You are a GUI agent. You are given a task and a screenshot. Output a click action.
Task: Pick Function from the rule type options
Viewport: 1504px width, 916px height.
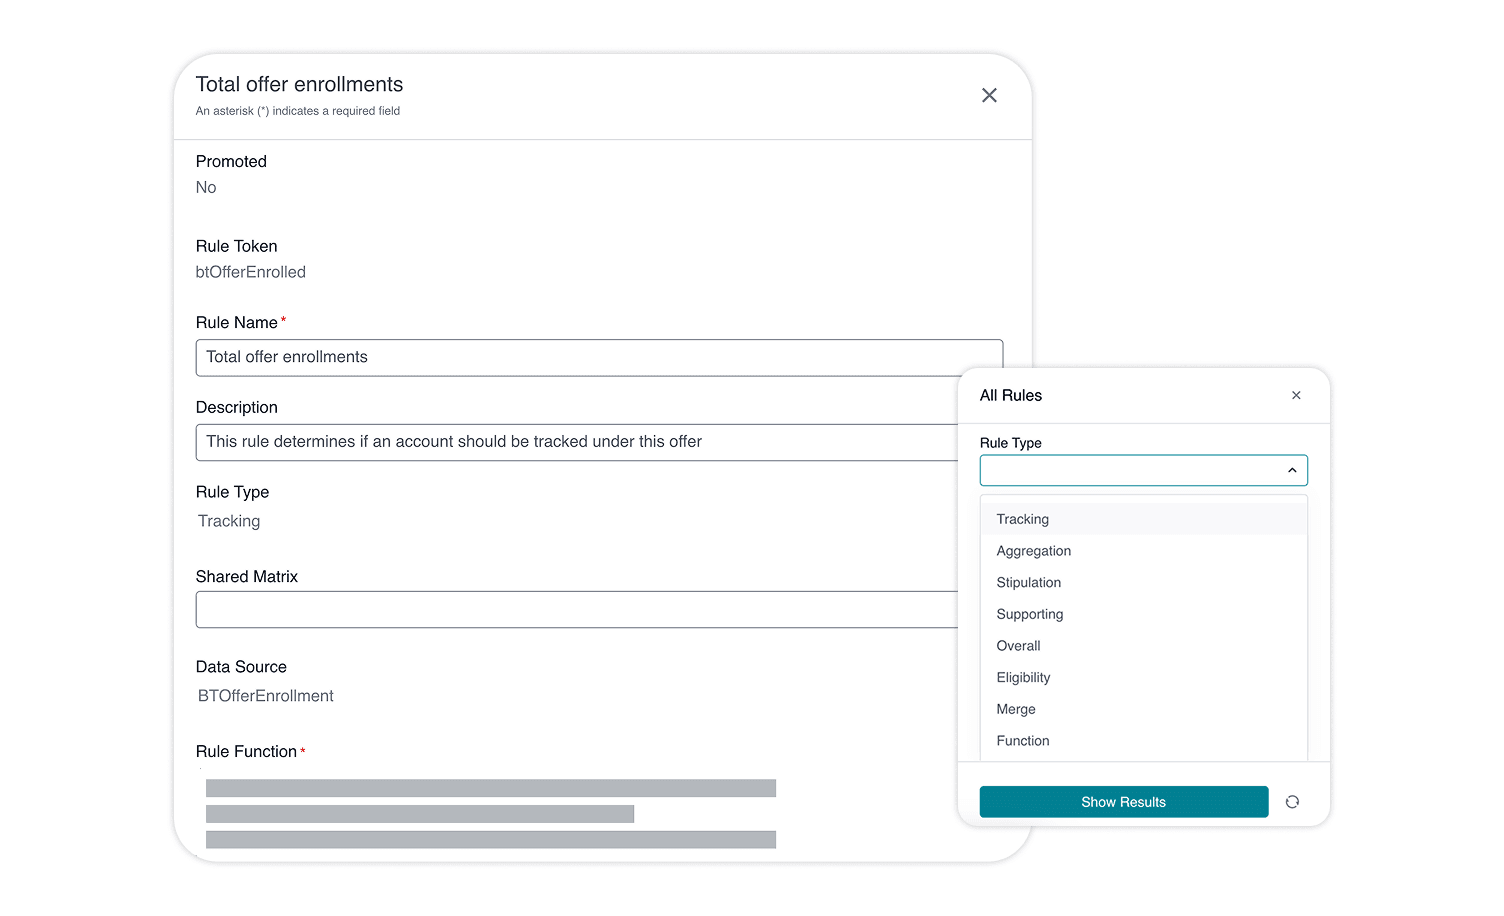[x=1023, y=740]
